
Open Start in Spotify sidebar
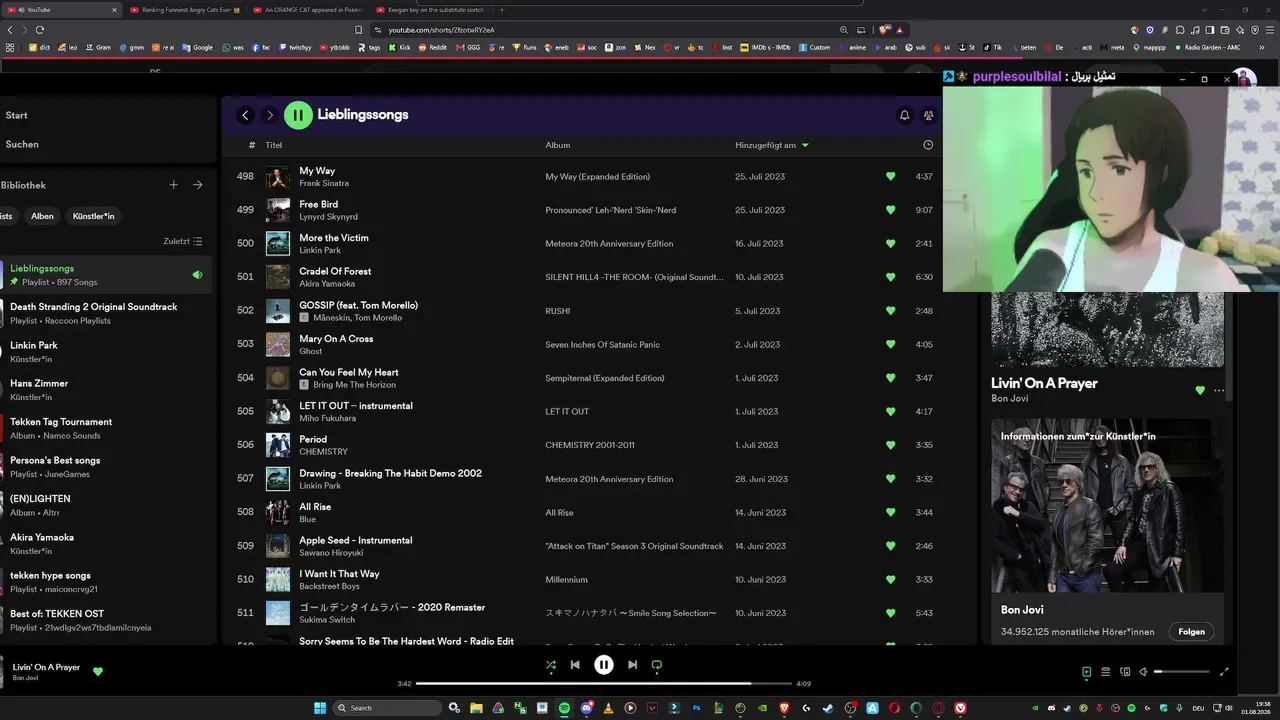click(x=16, y=115)
